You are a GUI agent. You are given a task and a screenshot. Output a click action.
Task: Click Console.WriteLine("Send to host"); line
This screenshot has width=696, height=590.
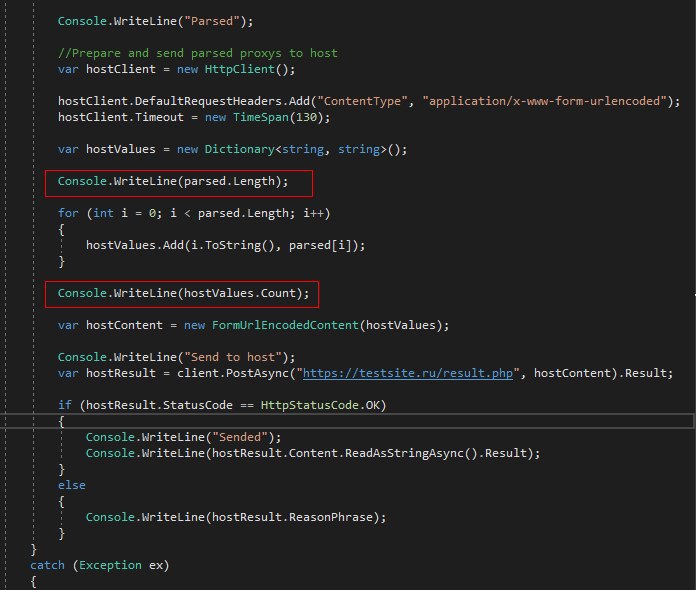click(x=176, y=357)
